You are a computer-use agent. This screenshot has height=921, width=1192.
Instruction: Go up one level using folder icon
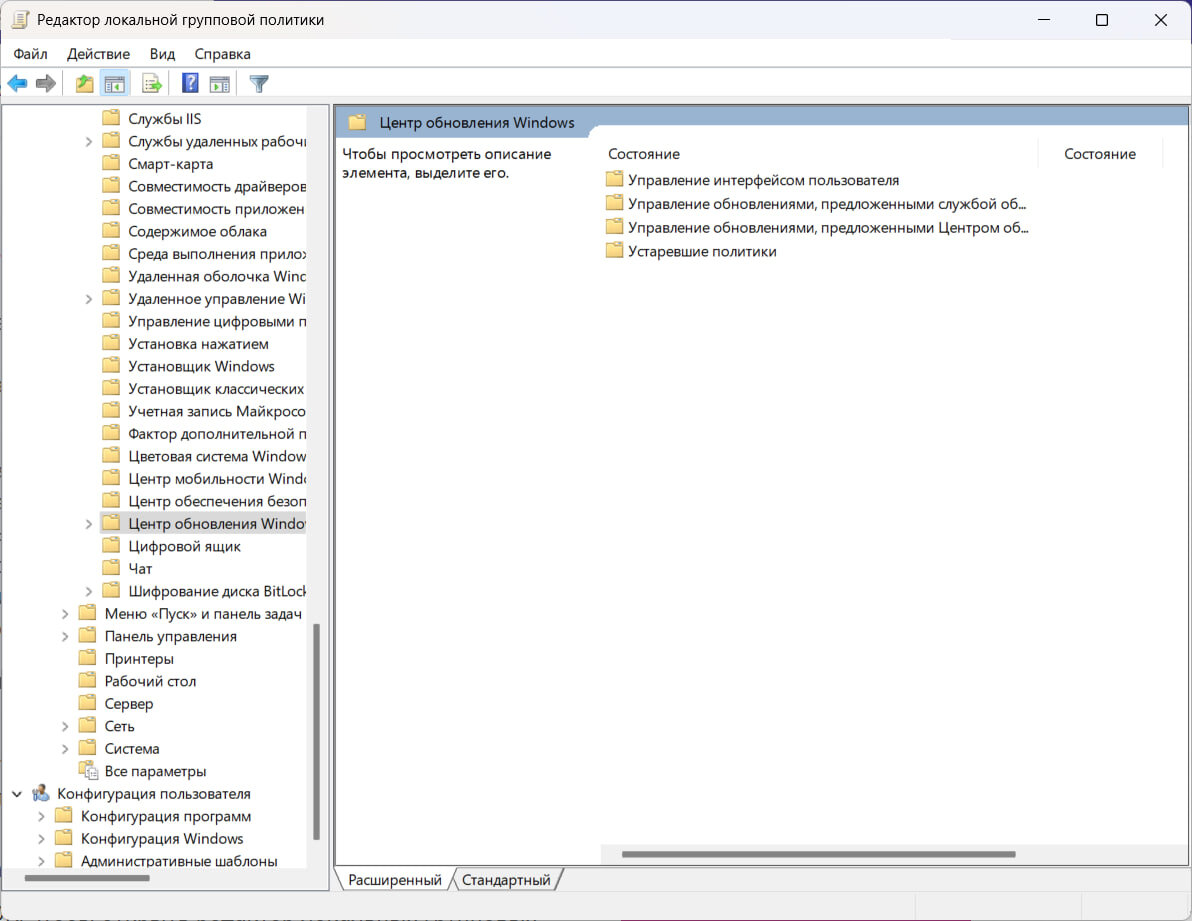[85, 84]
